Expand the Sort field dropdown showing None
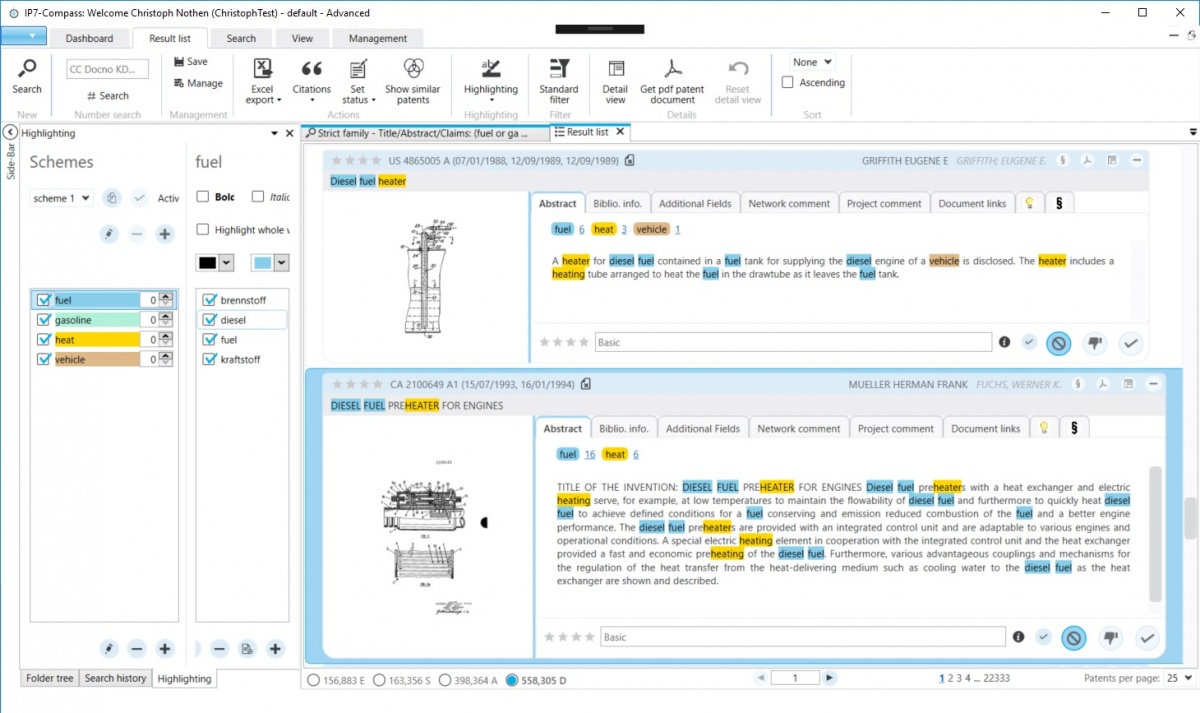The image size is (1200, 713). coord(812,62)
